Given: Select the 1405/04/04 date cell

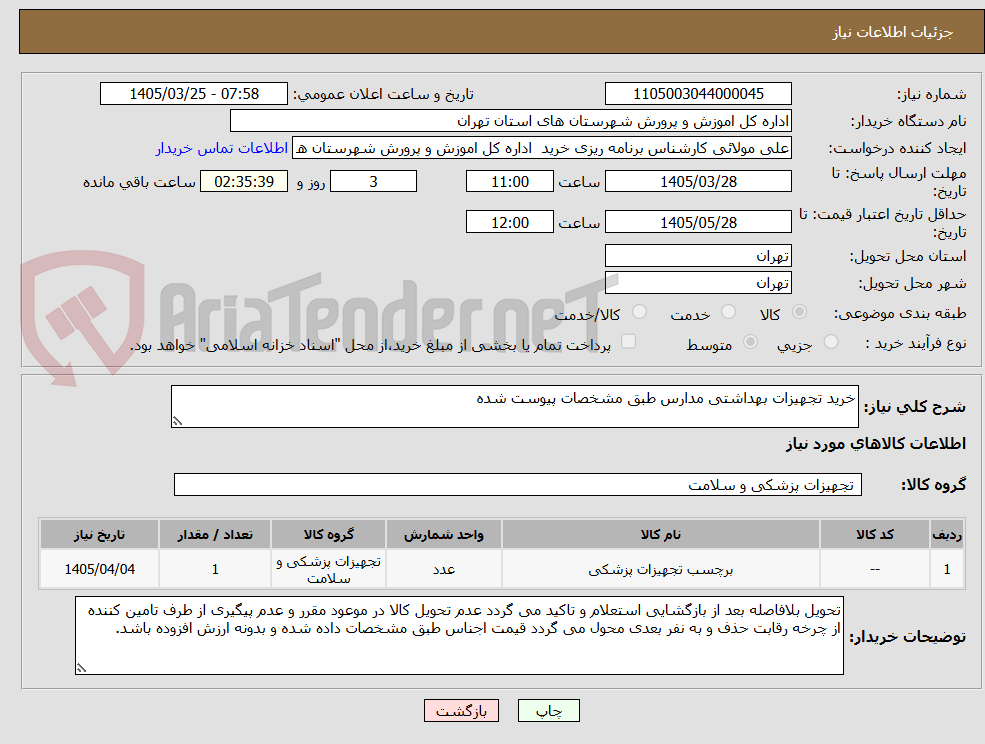Looking at the screenshot, I should pyautogui.click(x=99, y=569).
